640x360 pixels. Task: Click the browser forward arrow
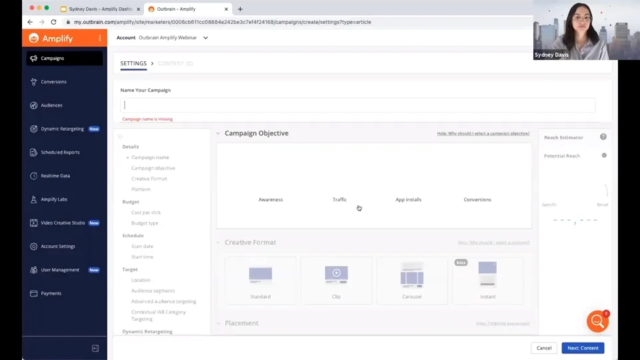pos(42,22)
